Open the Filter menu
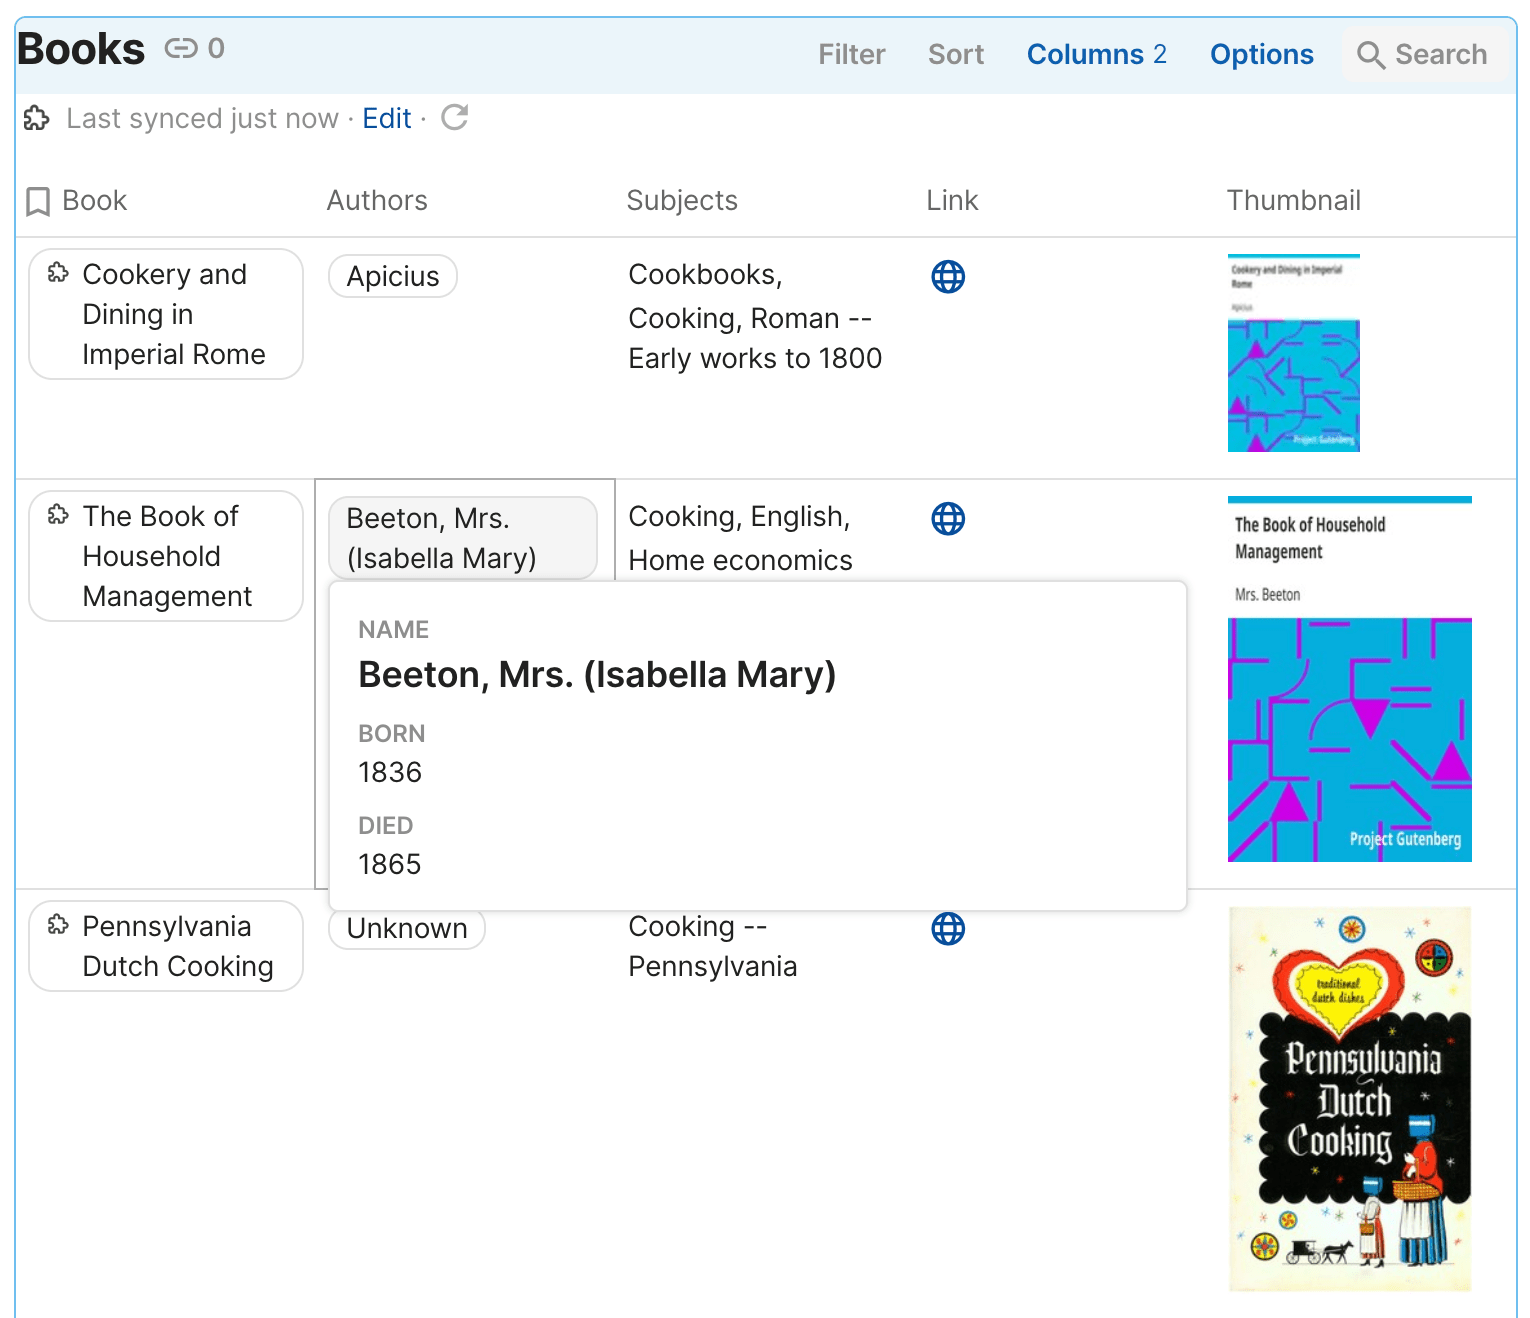1530x1318 pixels. [851, 54]
